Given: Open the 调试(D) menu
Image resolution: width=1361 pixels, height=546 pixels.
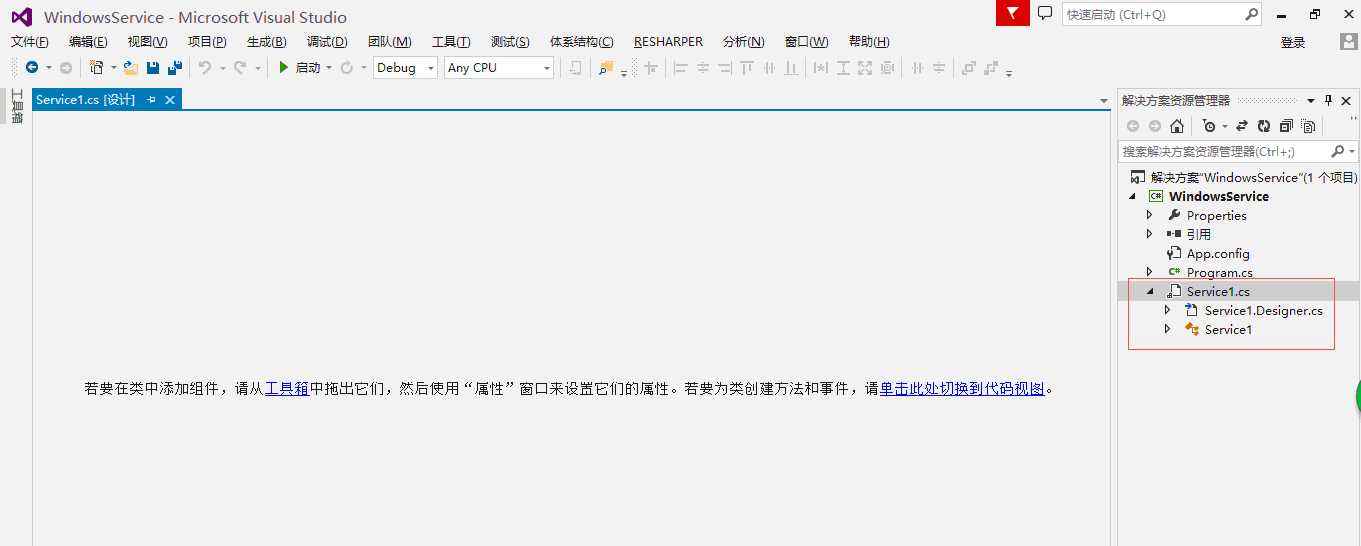Looking at the screenshot, I should [x=327, y=41].
